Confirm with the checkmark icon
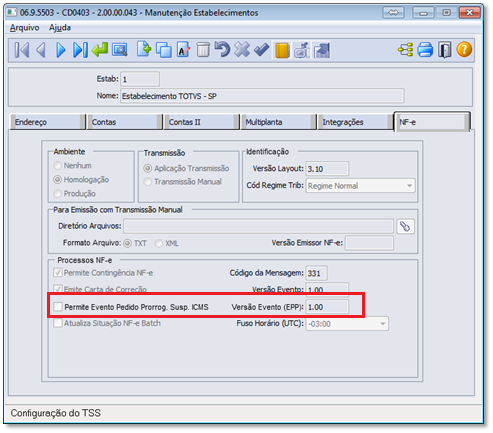 tap(262, 50)
